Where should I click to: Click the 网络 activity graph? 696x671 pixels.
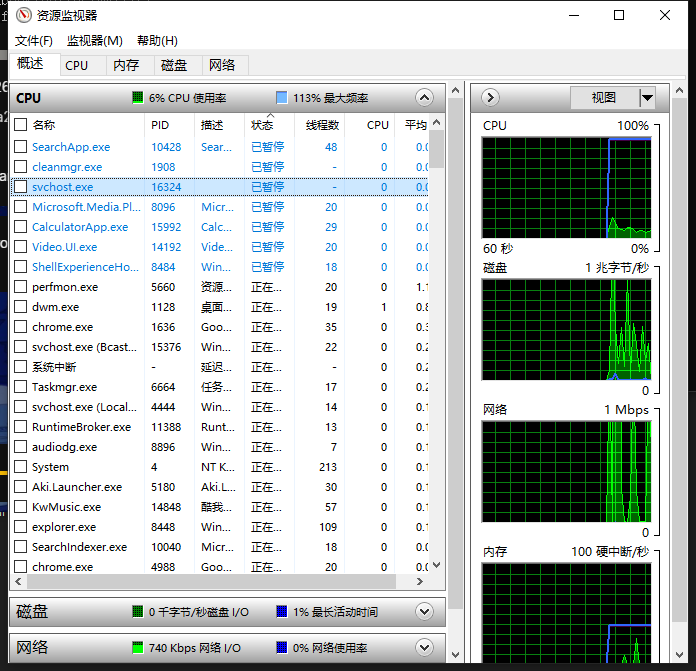pos(566,472)
